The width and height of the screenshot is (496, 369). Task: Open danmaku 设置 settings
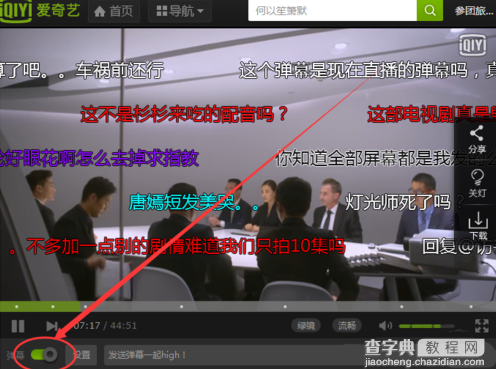[x=82, y=355]
